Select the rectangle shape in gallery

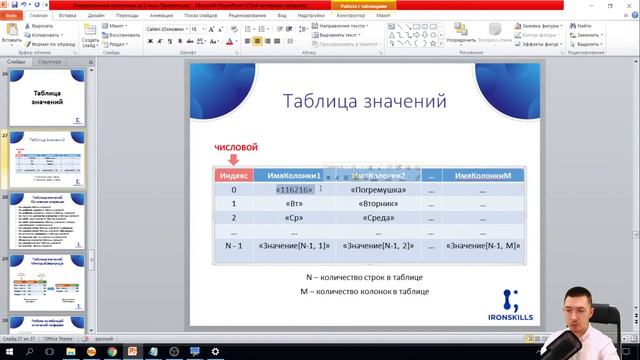click(416, 27)
